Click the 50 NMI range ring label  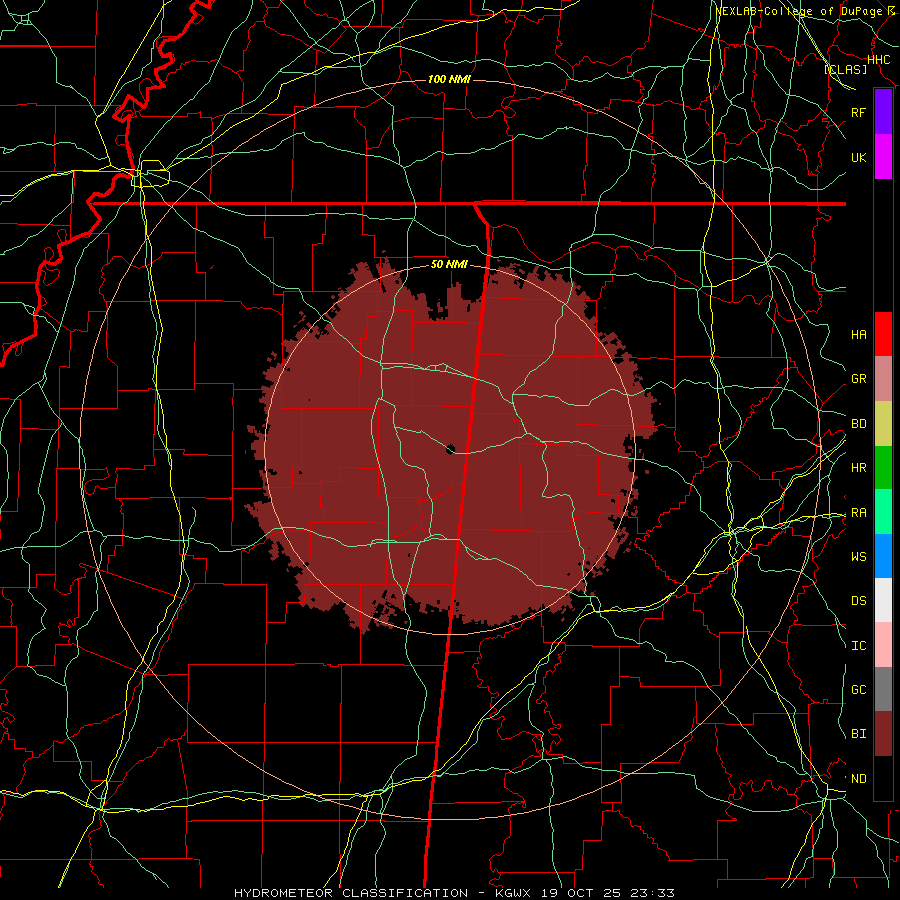tap(449, 265)
